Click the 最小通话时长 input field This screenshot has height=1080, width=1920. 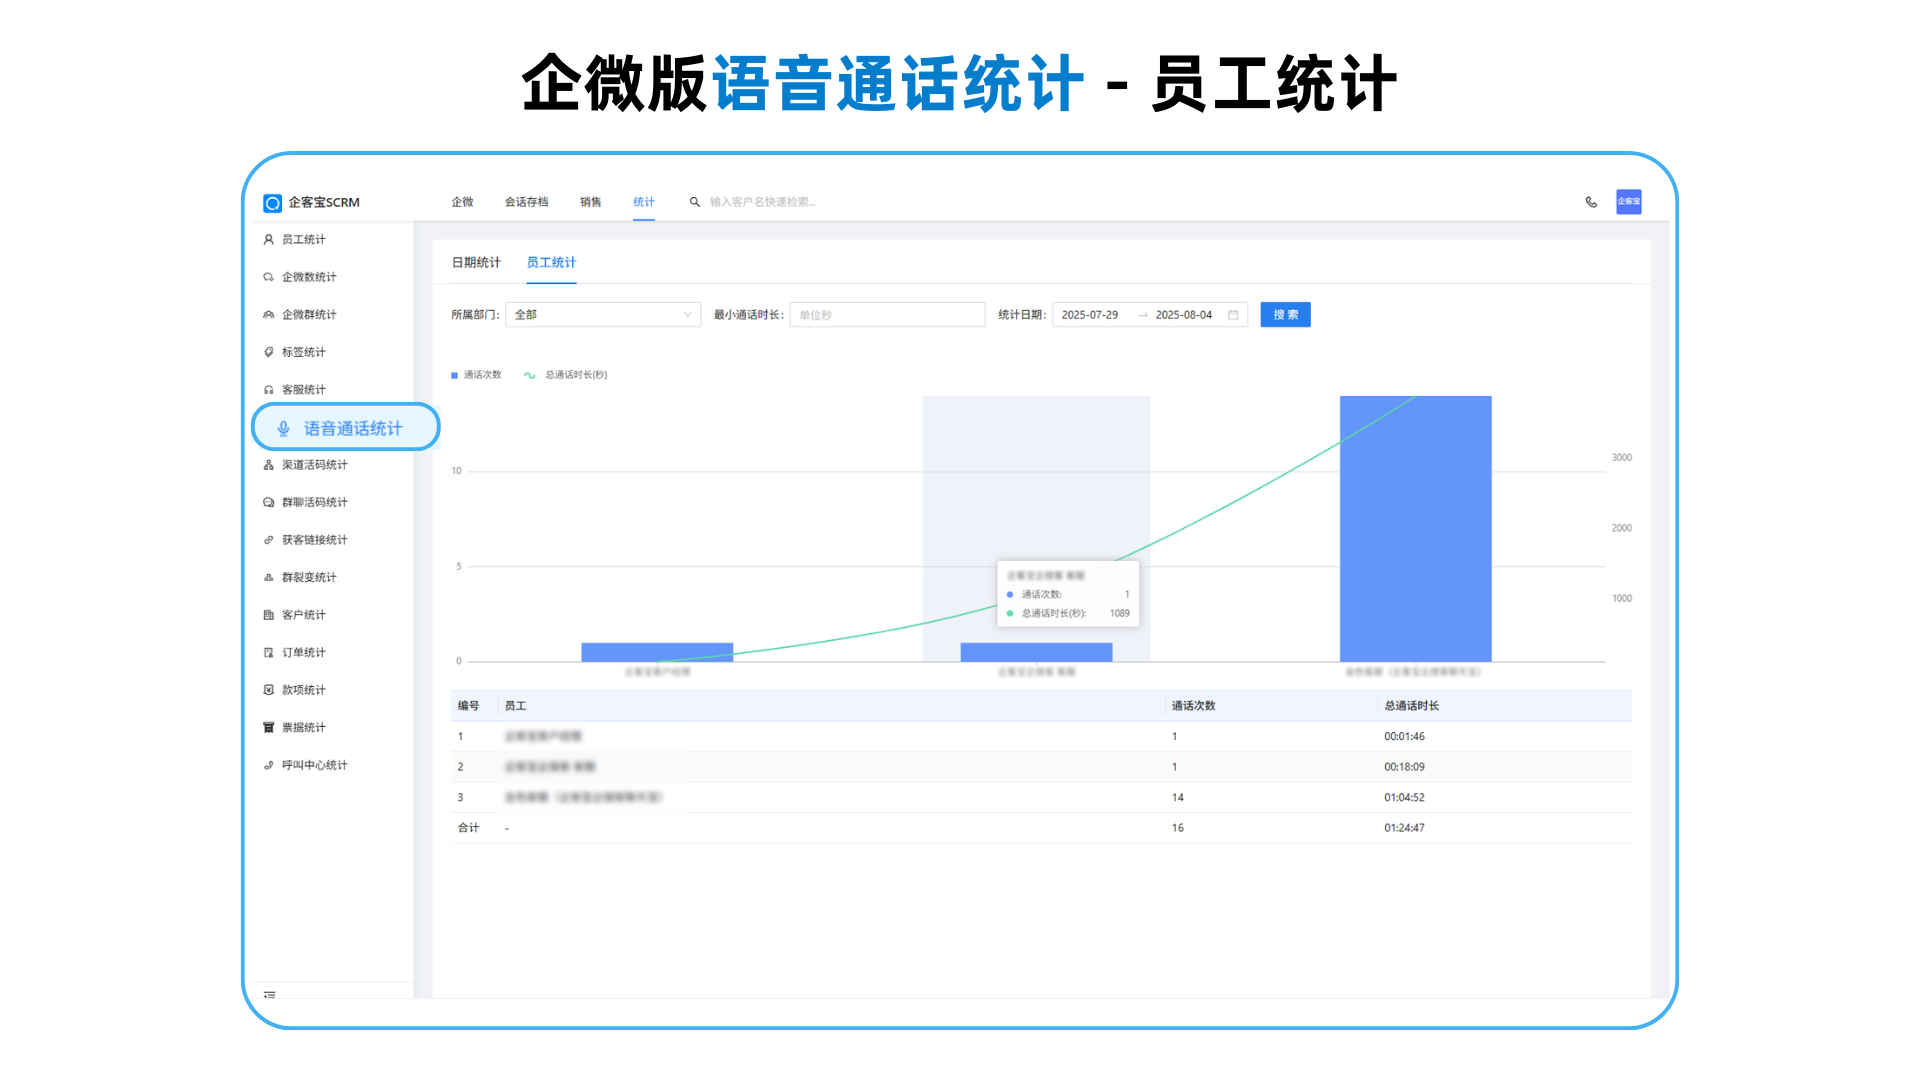pyautogui.click(x=886, y=315)
